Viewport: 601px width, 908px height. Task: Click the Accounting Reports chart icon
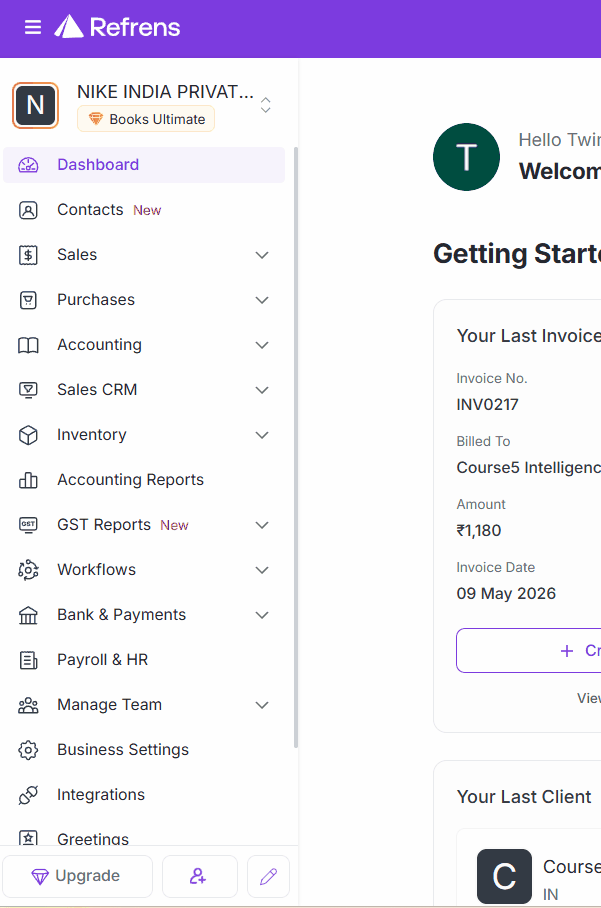point(28,480)
